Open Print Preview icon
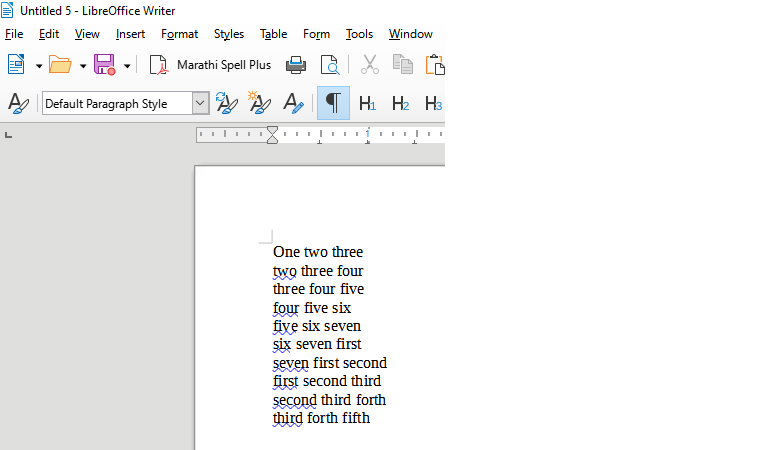Screen dimensions: 768x450 (x=329, y=65)
